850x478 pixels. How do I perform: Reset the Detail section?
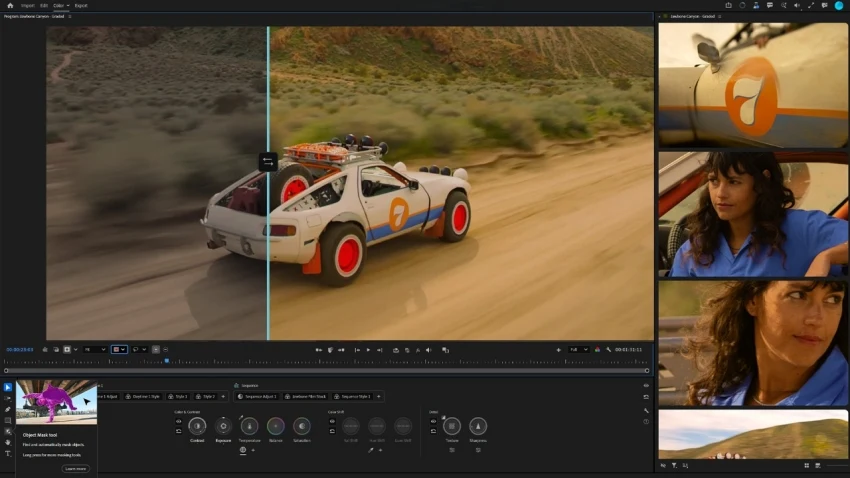(x=433, y=431)
